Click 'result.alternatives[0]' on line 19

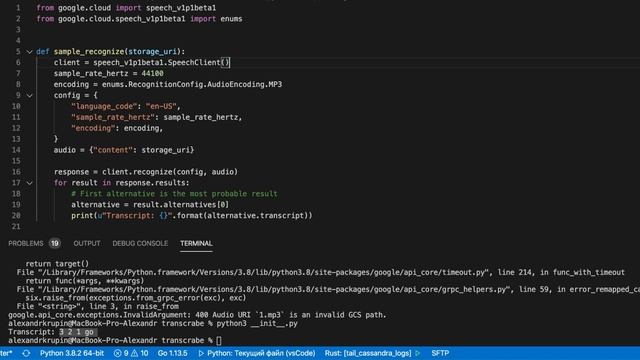pyautogui.click(x=181, y=205)
